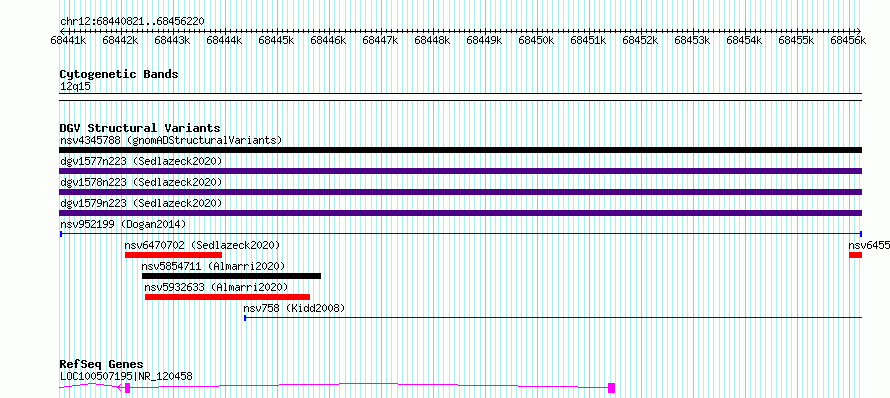Click the 68448k ruler tick label

click(432, 40)
